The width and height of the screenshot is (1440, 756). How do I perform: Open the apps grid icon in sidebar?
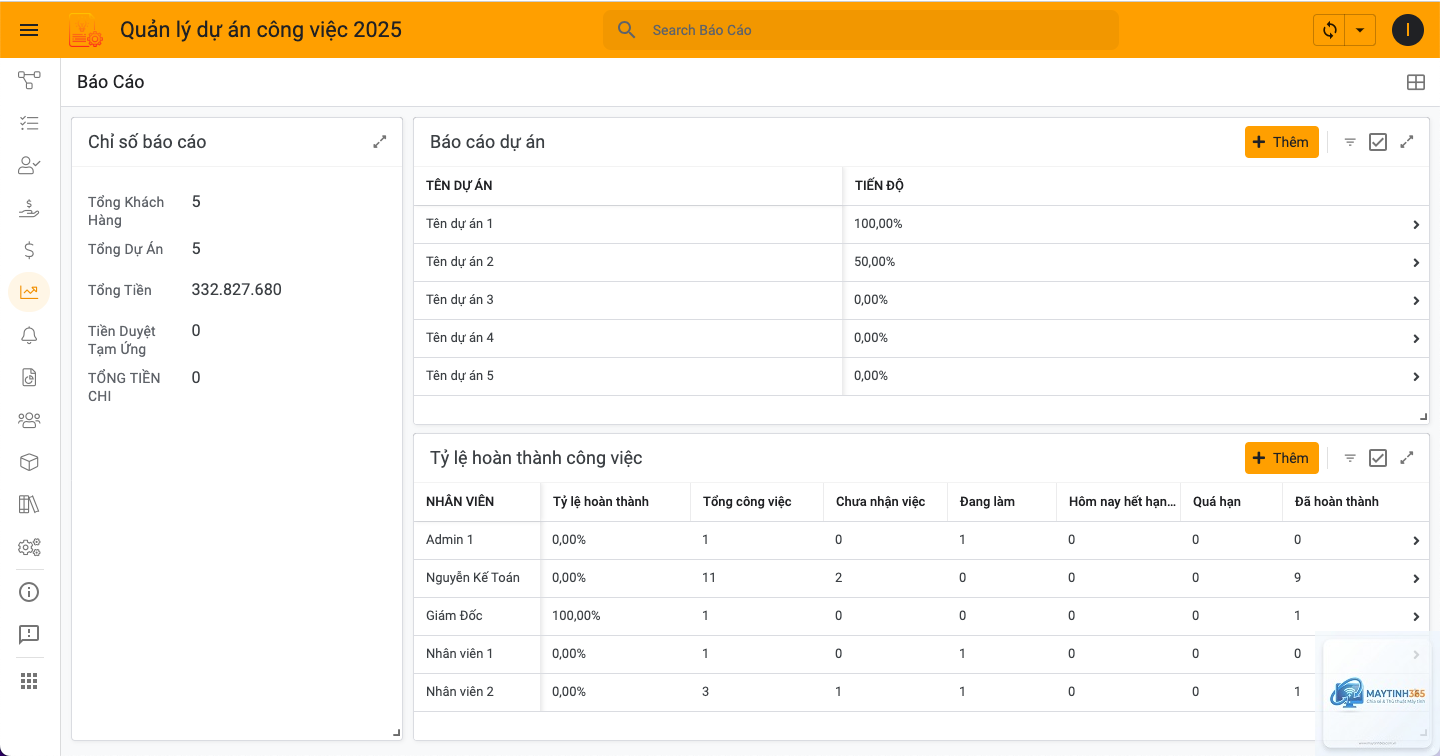[x=29, y=681]
